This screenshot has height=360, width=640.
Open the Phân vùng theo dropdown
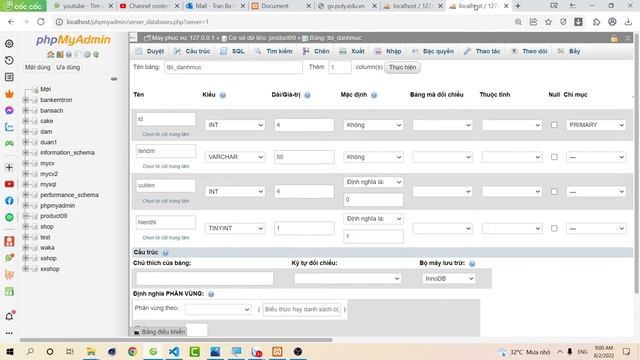tap(218, 309)
